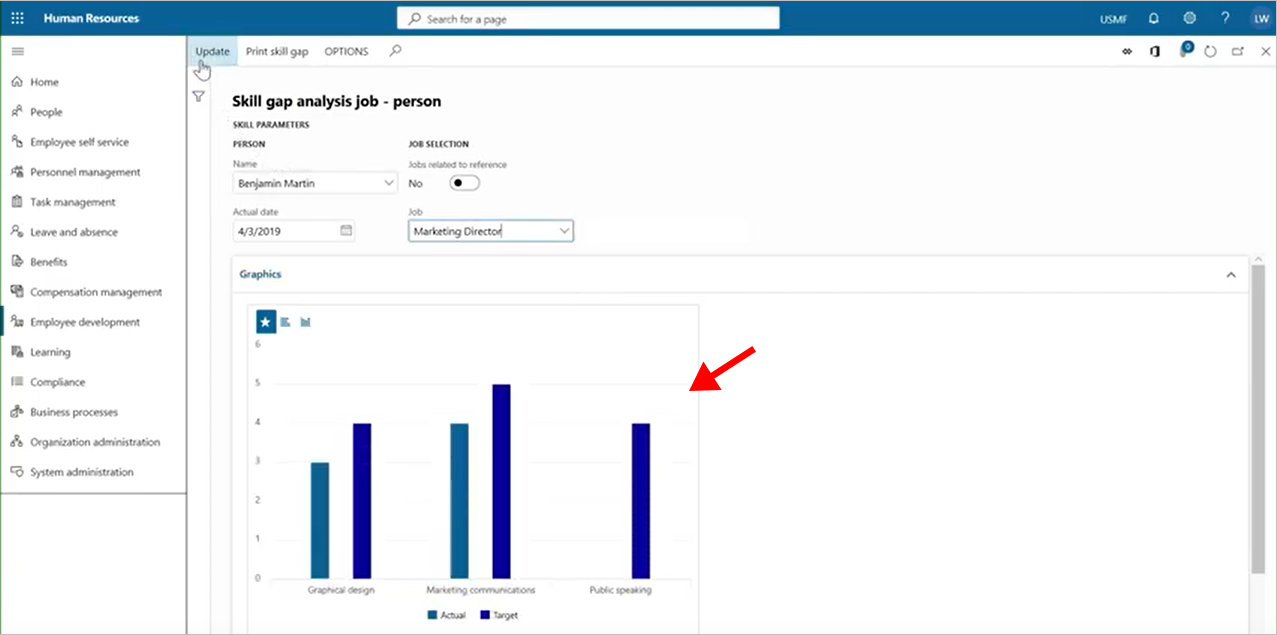Viewport: 1277px width, 635px height.
Task: Click the notifications bell icon
Action: [x=1154, y=18]
